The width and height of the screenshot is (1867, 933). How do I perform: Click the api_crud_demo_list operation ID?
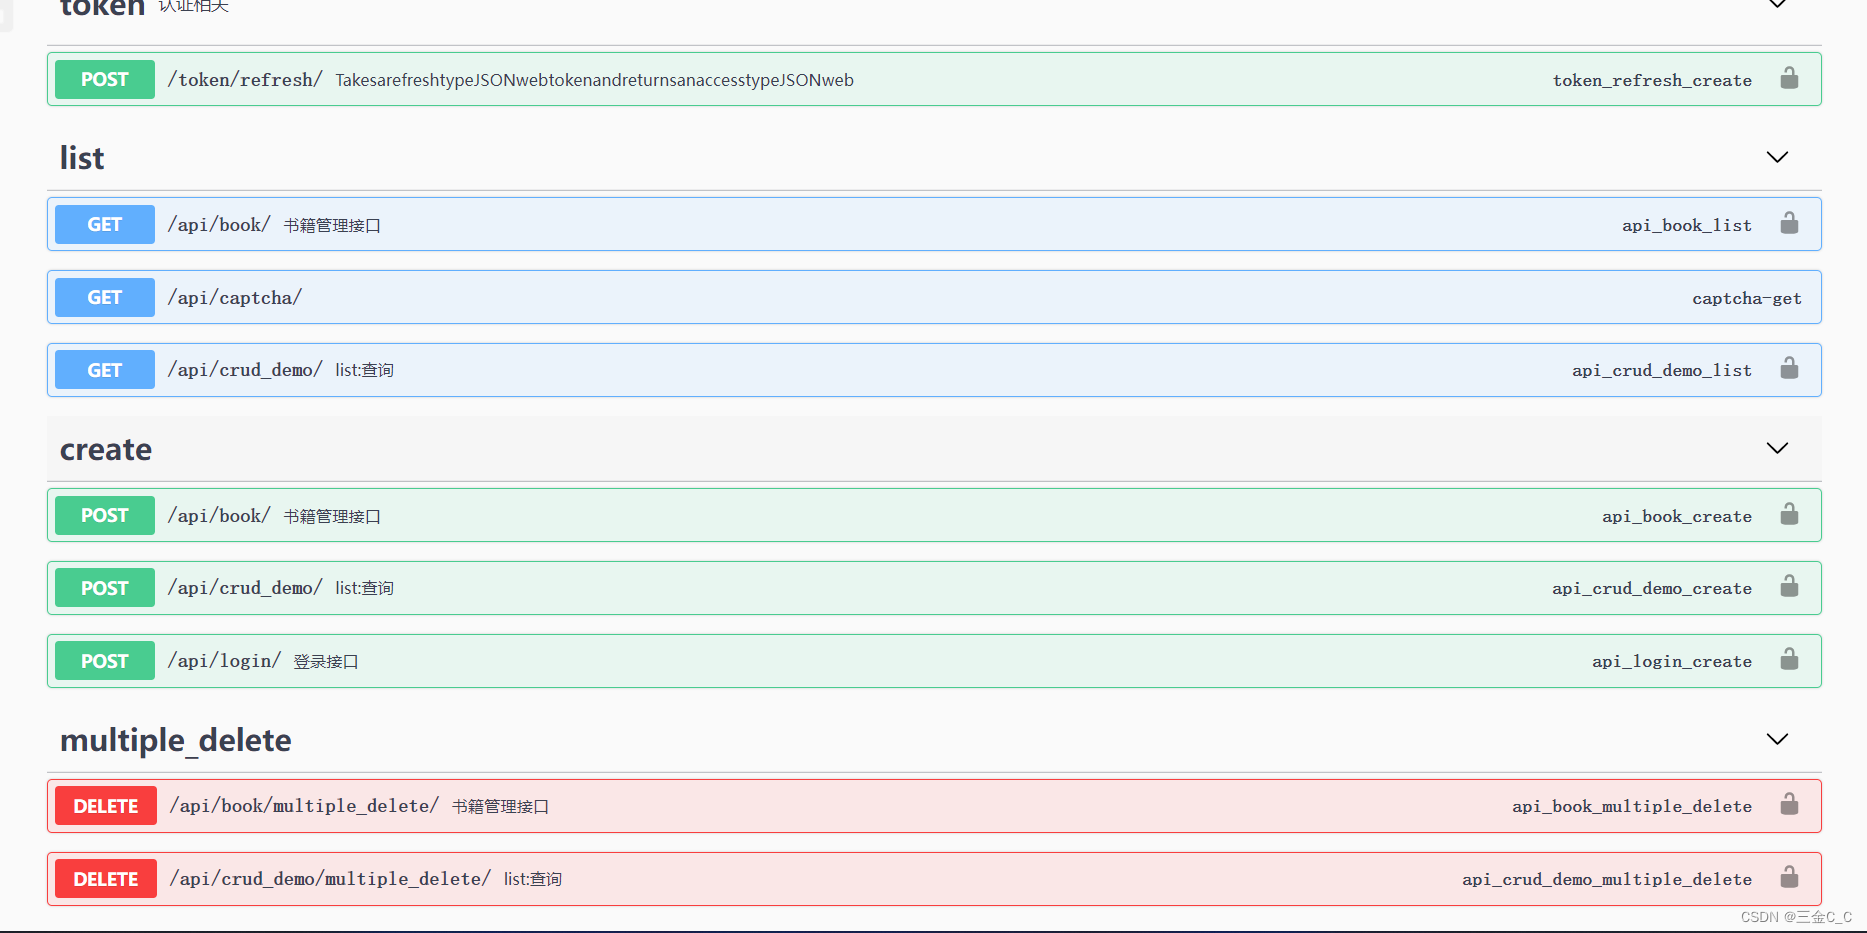click(x=1662, y=370)
